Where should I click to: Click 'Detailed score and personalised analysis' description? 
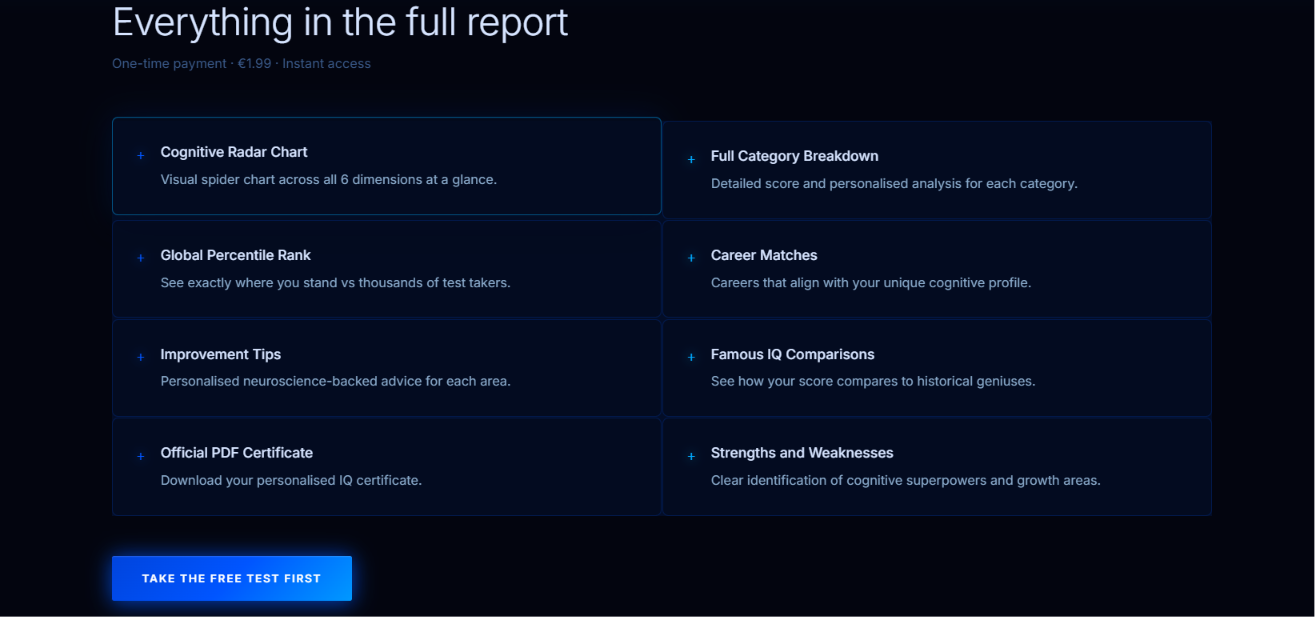(x=894, y=184)
